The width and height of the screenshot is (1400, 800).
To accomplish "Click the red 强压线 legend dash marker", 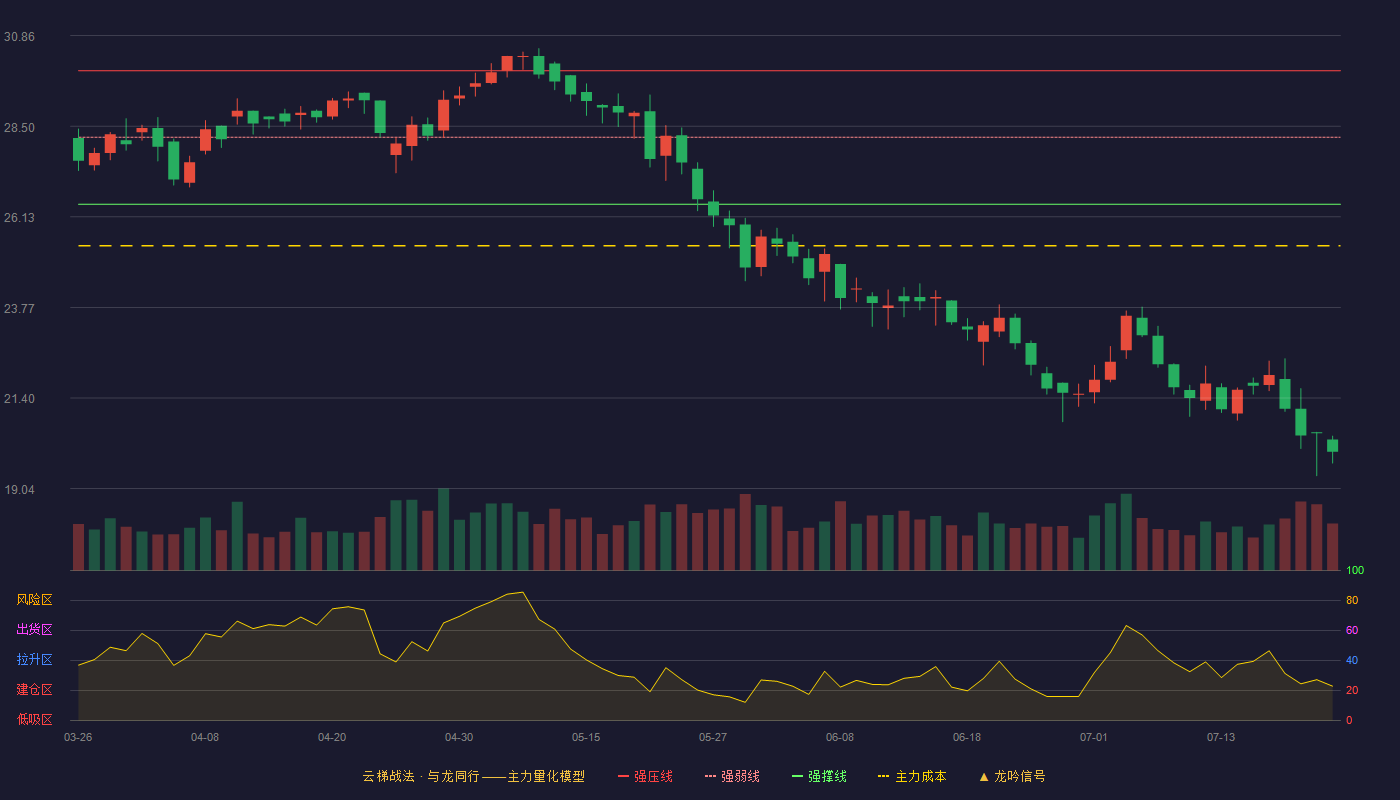I will [624, 776].
